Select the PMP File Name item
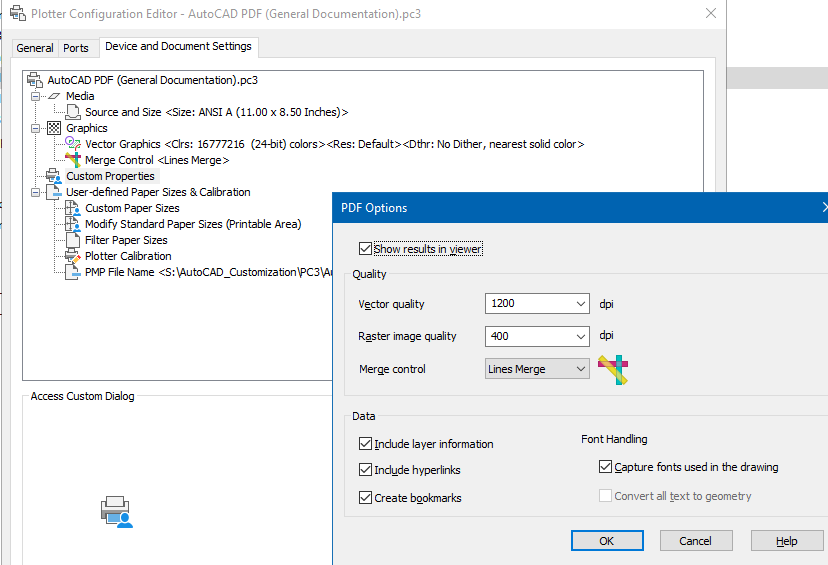This screenshot has width=828, height=565. pyautogui.click(x=209, y=272)
